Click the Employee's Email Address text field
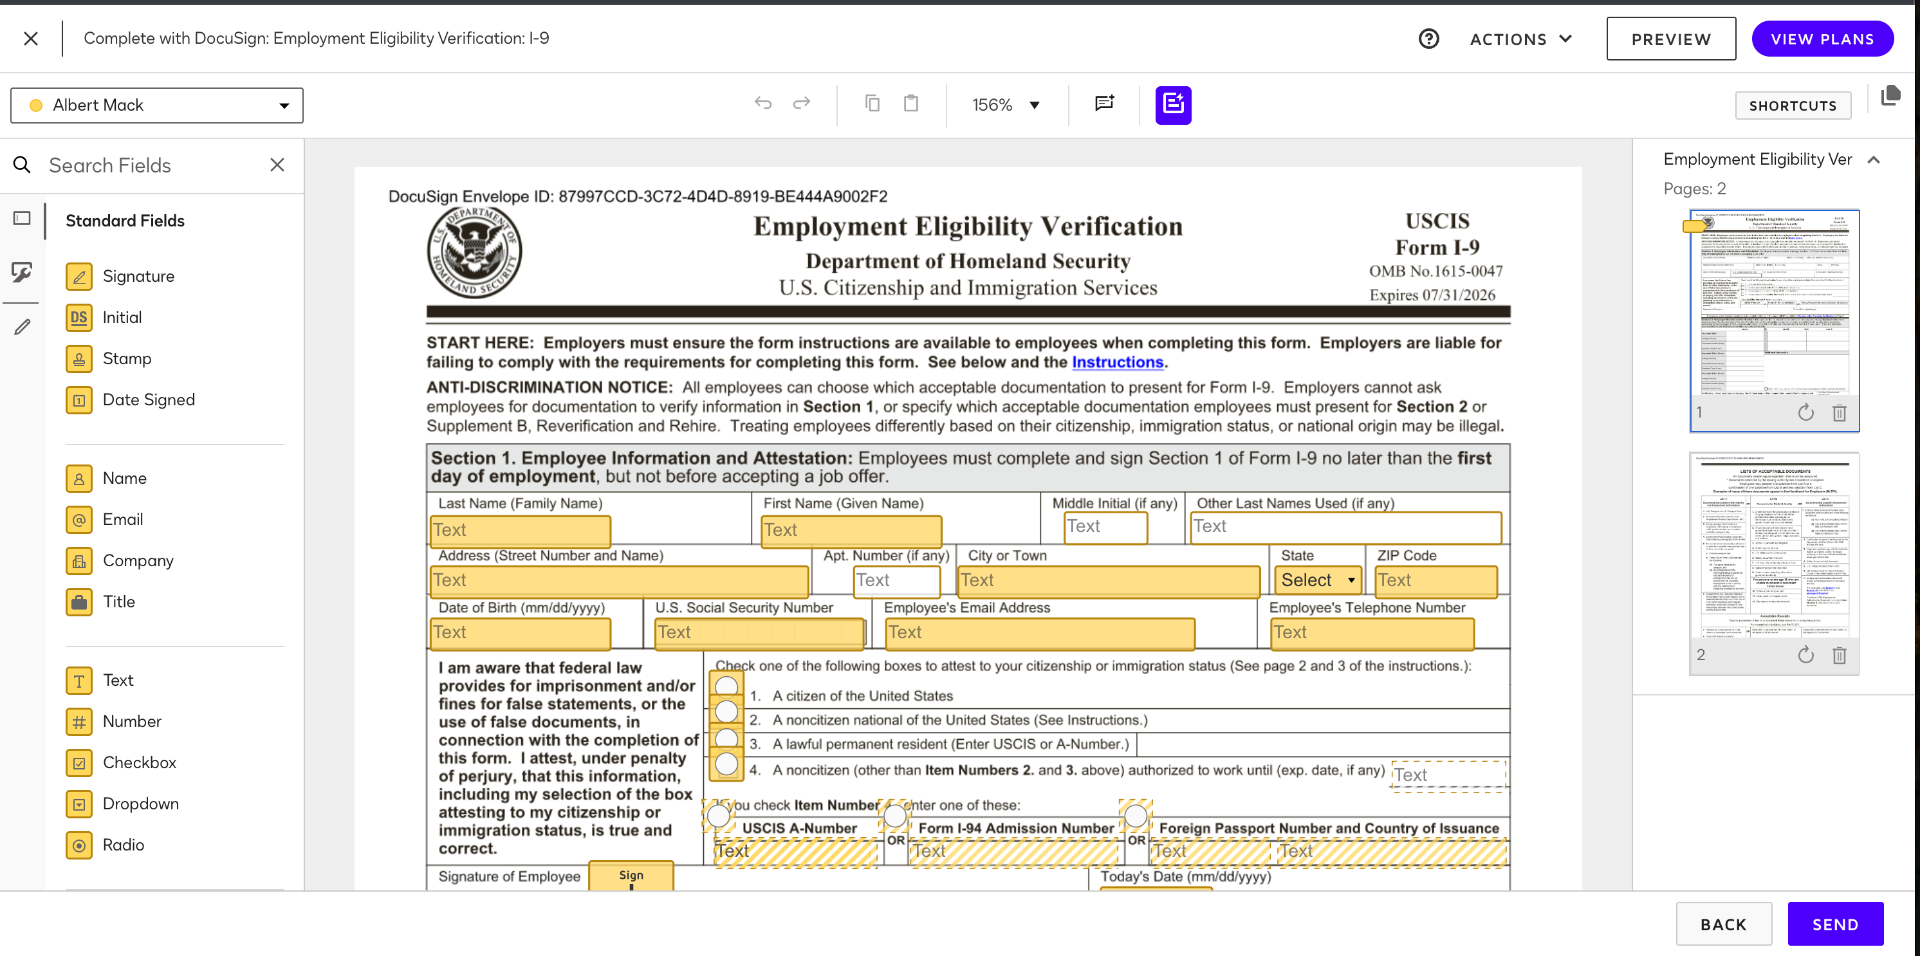The image size is (1920, 956). click(x=1040, y=632)
